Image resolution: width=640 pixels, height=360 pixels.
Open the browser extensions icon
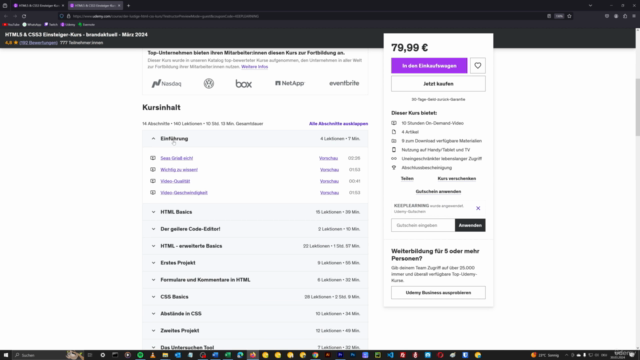[625, 16]
